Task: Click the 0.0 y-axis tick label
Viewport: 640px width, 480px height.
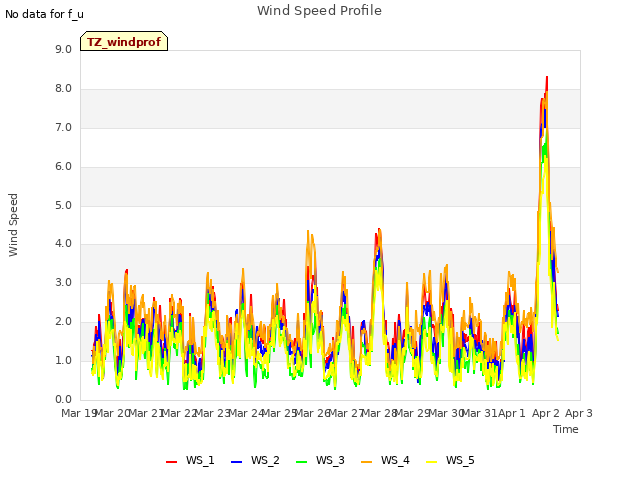Action: (63, 399)
